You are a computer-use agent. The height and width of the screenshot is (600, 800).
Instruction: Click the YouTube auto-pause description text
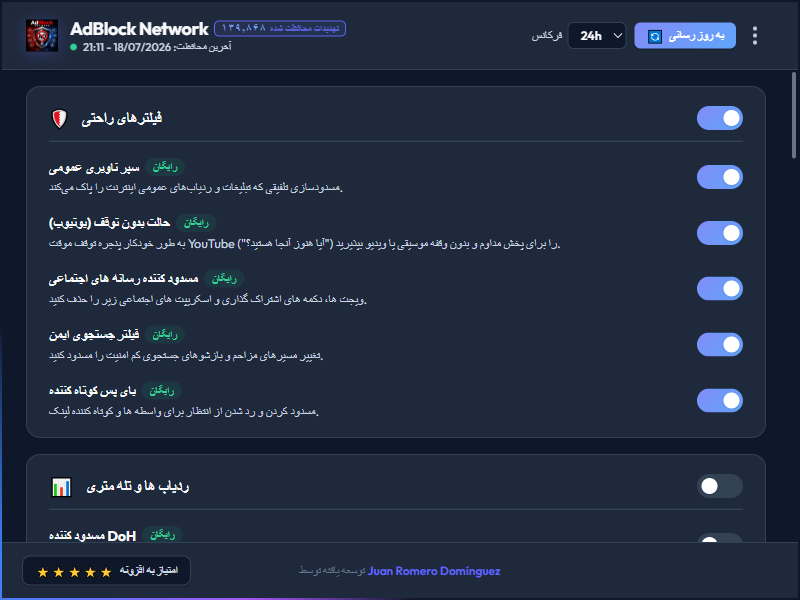(304, 244)
